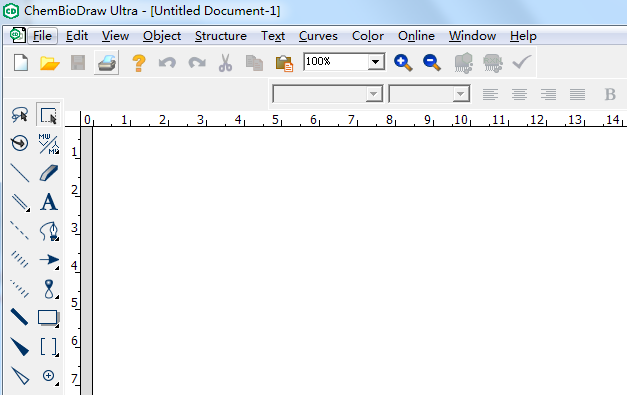
Task: Open the View menu
Action: pos(115,36)
